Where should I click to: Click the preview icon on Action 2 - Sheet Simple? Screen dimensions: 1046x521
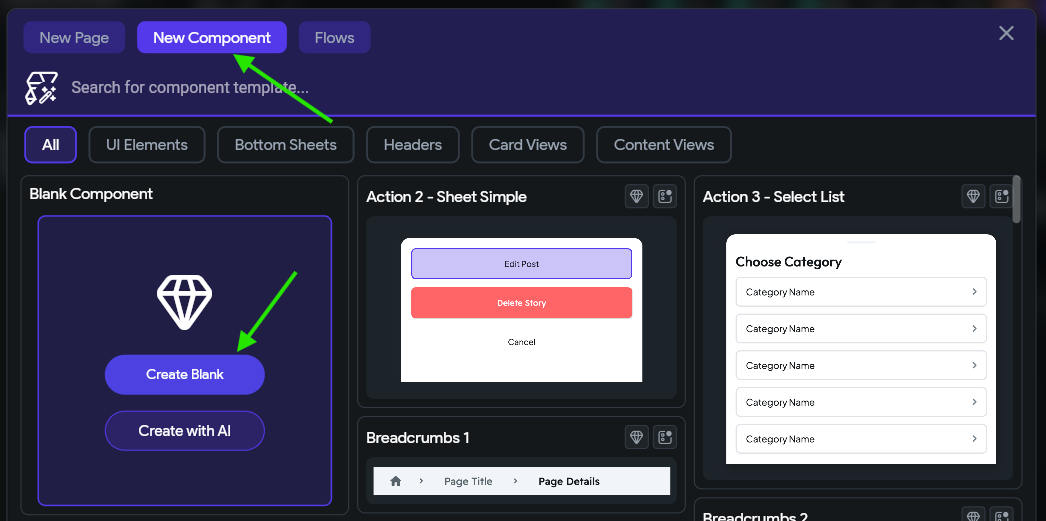tap(665, 196)
